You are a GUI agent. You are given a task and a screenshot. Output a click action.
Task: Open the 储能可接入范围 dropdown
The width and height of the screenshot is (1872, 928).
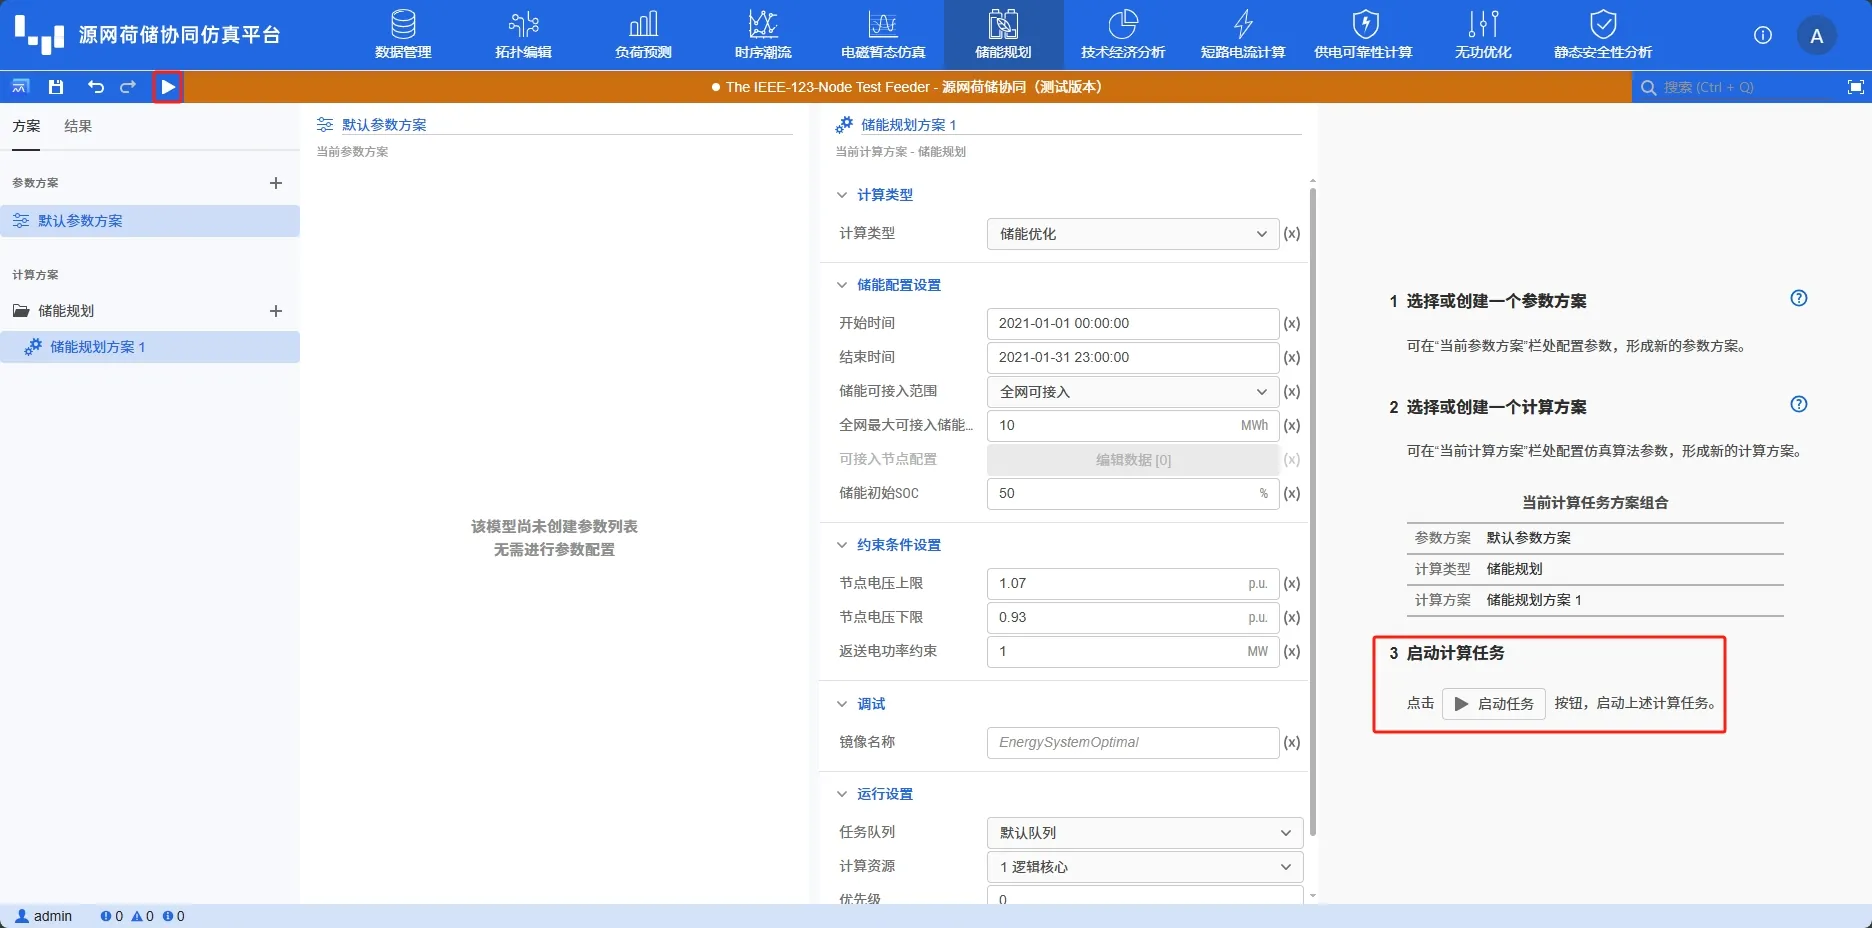[1133, 392]
